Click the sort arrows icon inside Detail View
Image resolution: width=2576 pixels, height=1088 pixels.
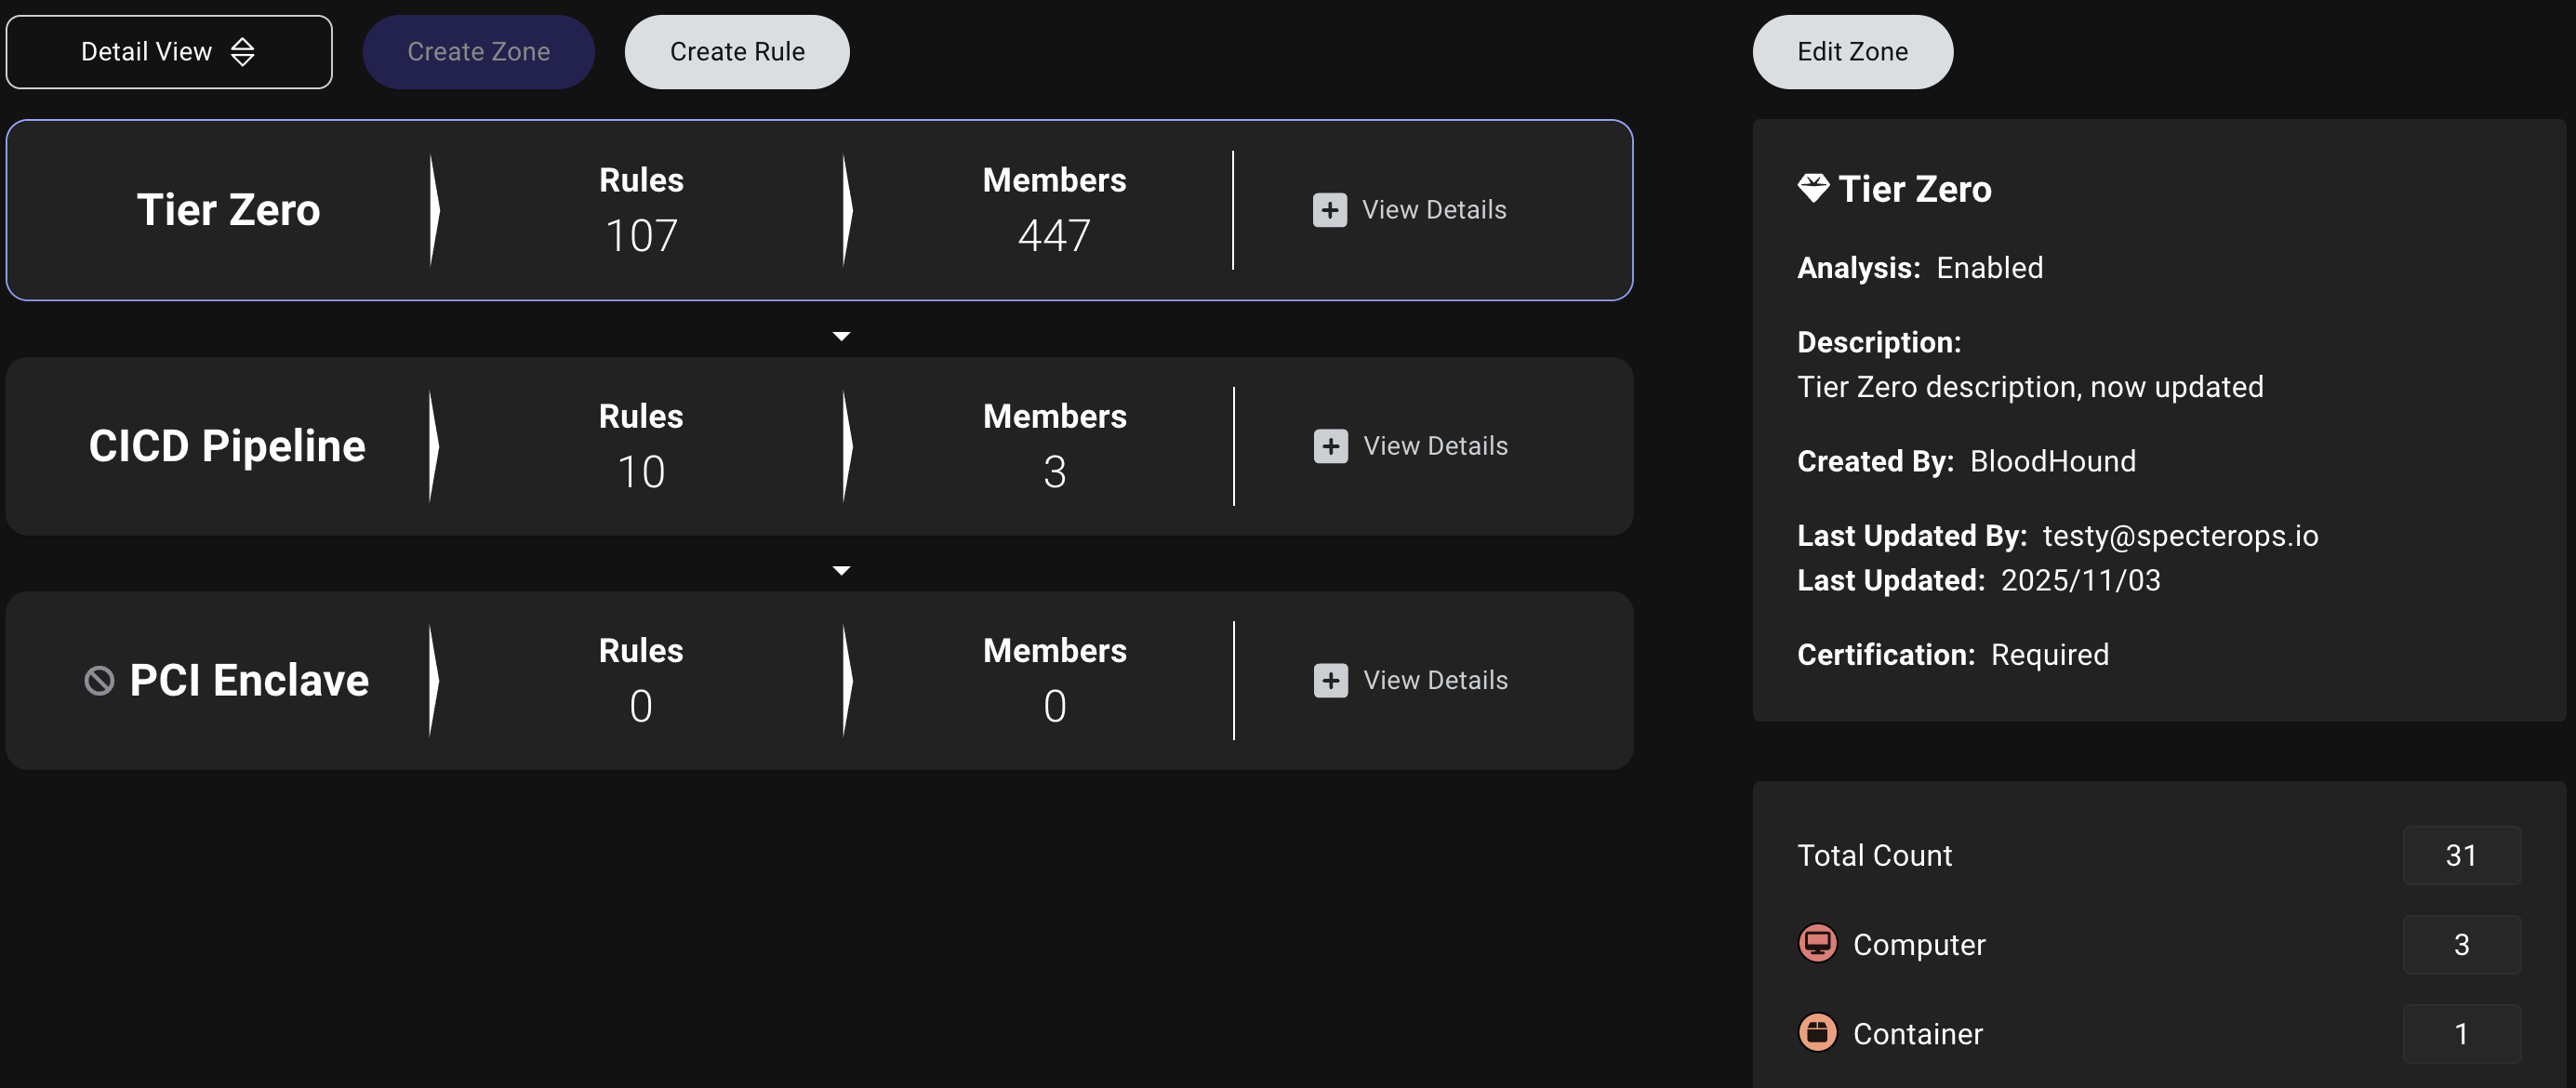pyautogui.click(x=242, y=51)
